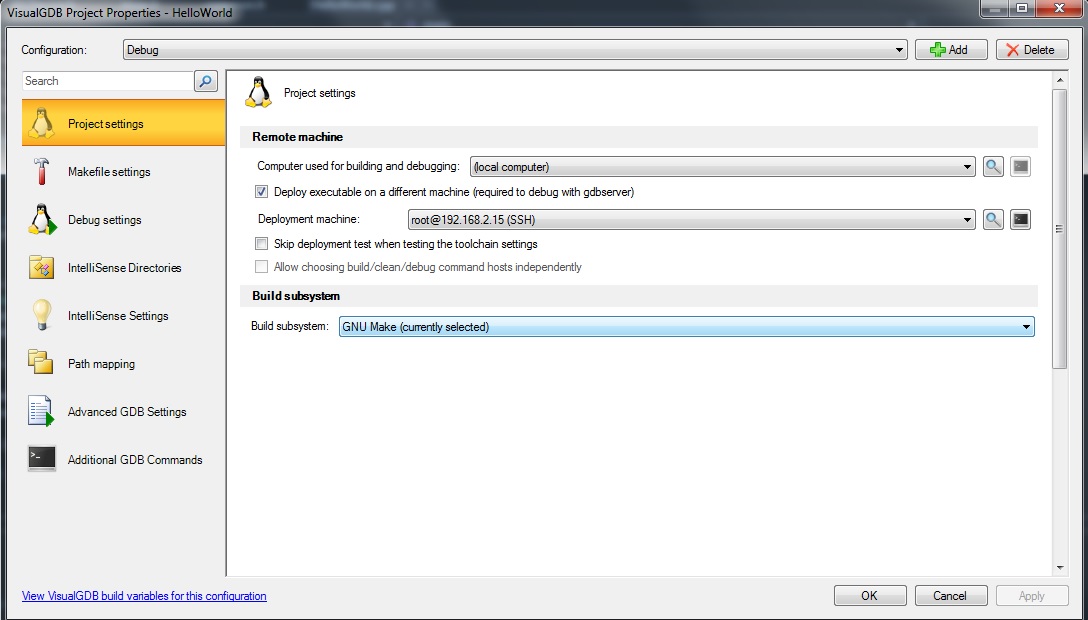This screenshot has height=620, width=1088.
Task: Uncheck Deploy executable on a different machine
Action: point(262,191)
